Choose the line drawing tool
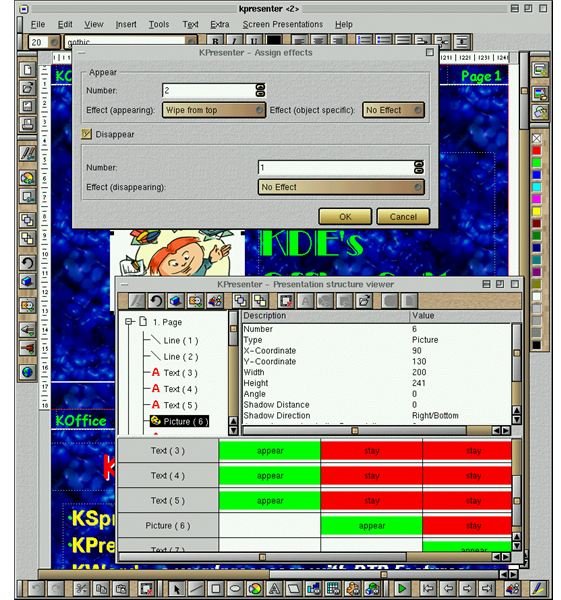Image resolution: width=561 pixels, height=600 pixels. point(196,588)
